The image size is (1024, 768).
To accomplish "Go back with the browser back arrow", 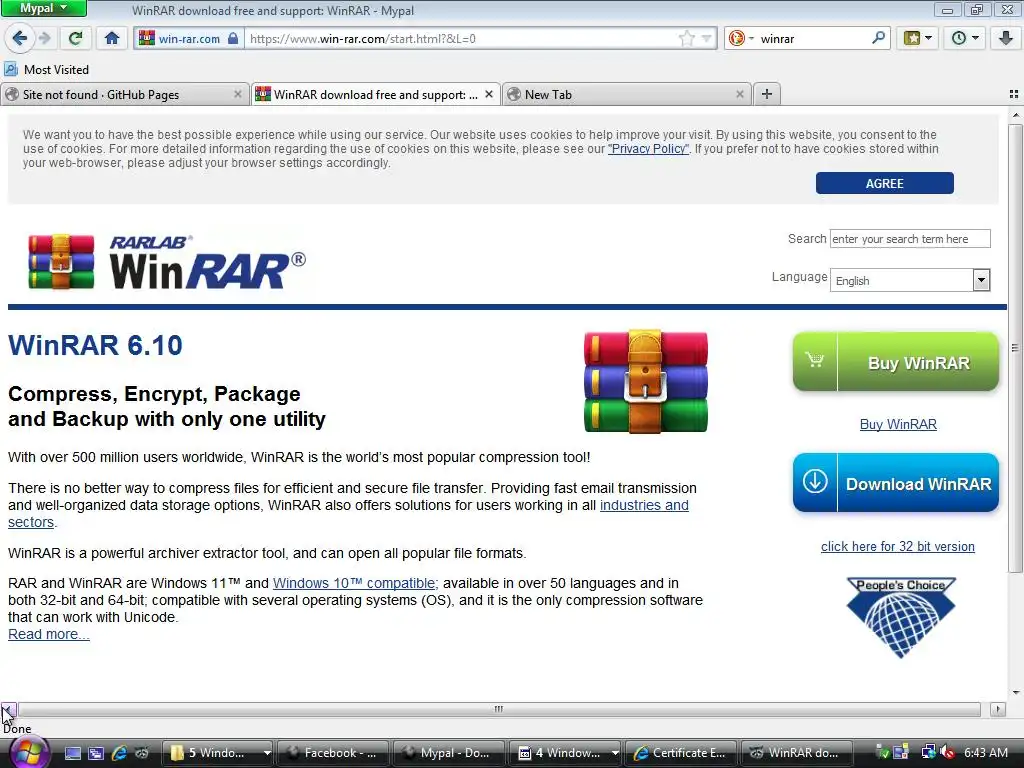I will tap(20, 38).
